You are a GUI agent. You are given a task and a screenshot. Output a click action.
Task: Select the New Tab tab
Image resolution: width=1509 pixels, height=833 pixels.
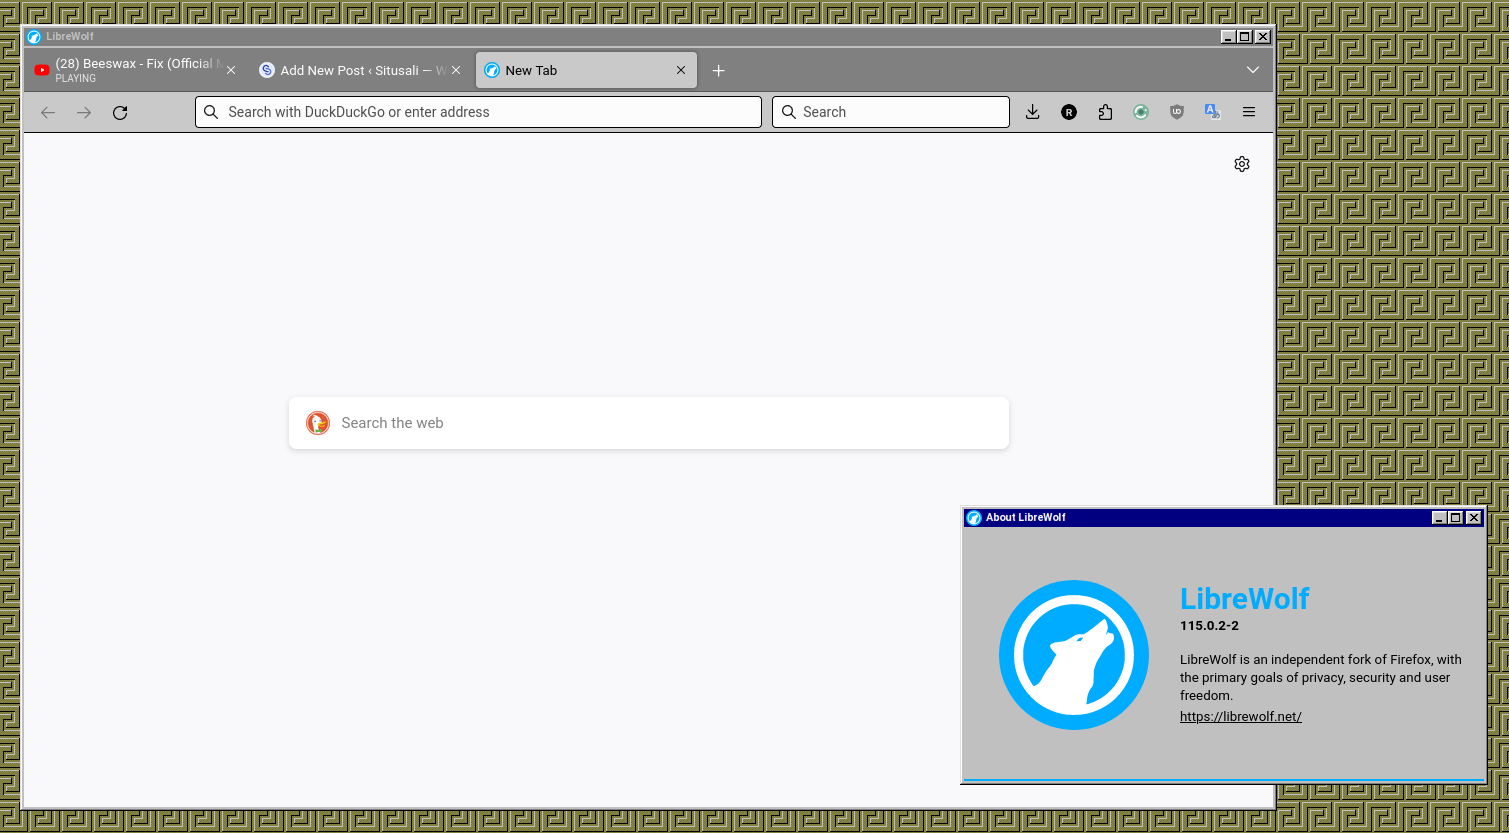[586, 70]
